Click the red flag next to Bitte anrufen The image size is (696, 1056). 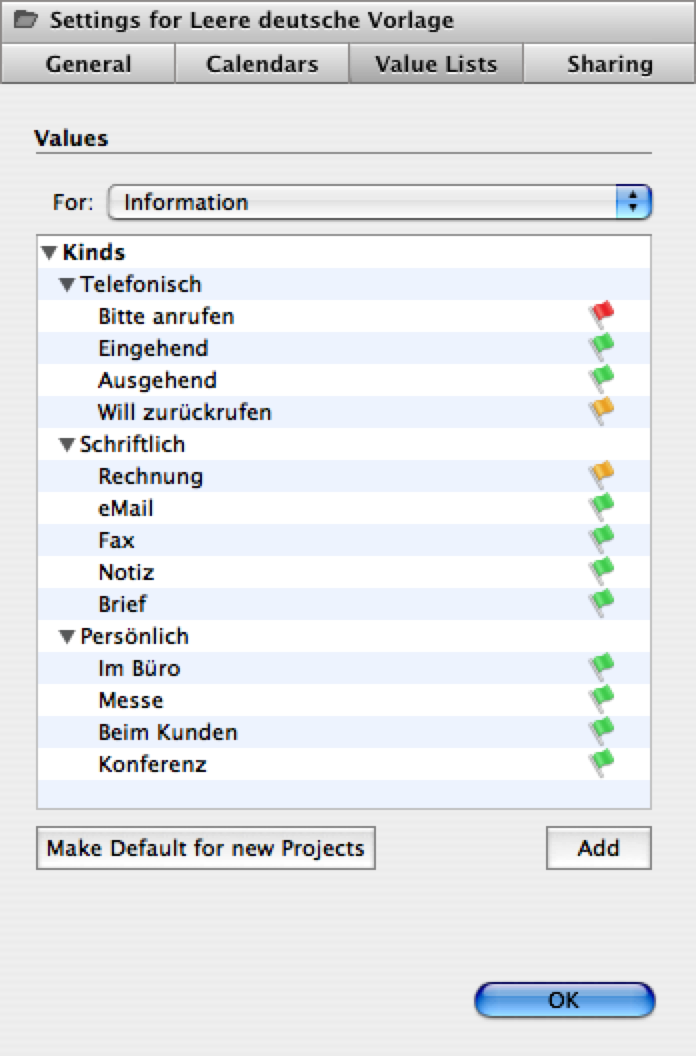pyautogui.click(x=602, y=314)
